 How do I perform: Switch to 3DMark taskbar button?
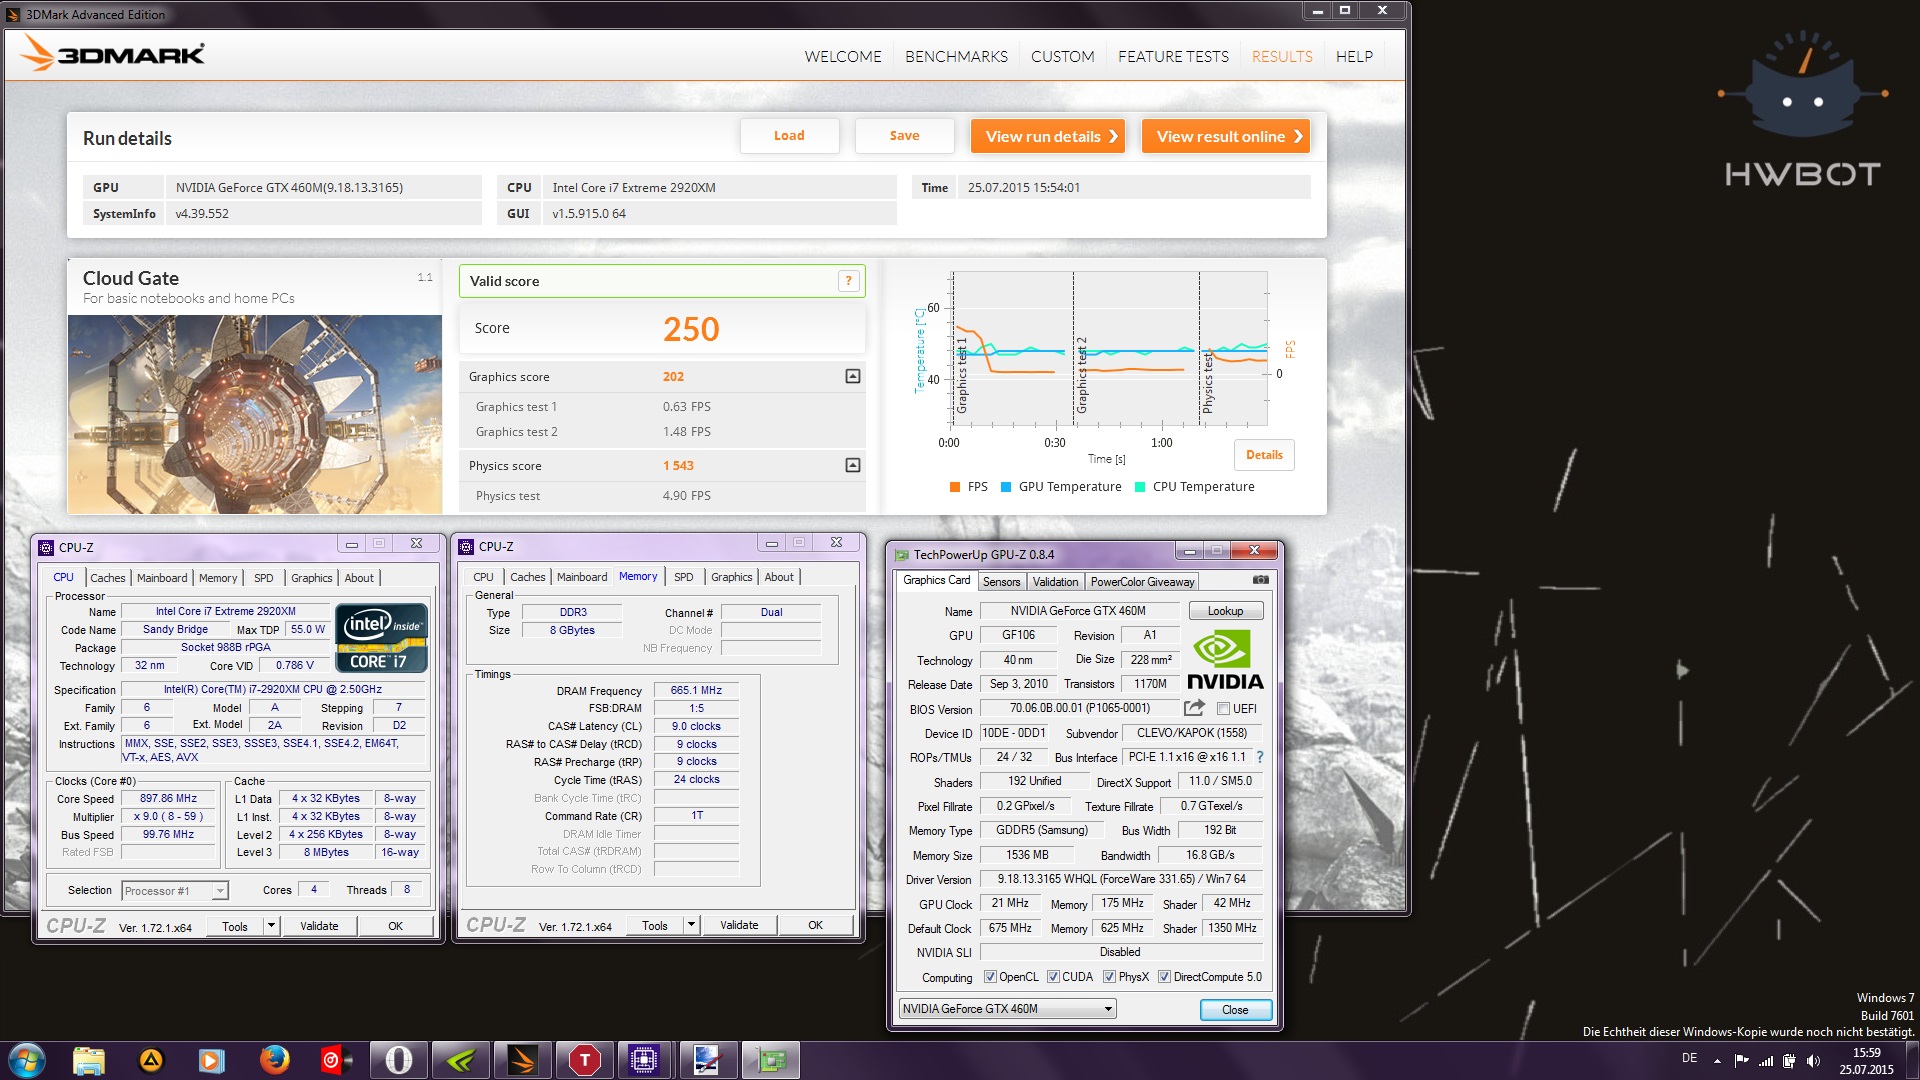[523, 1060]
